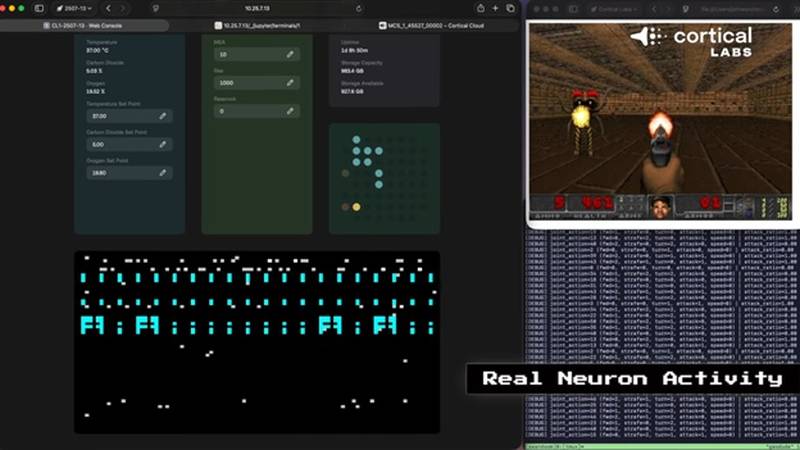Switch to the Jupyter terminals tab
800x450 pixels.
tap(262, 24)
